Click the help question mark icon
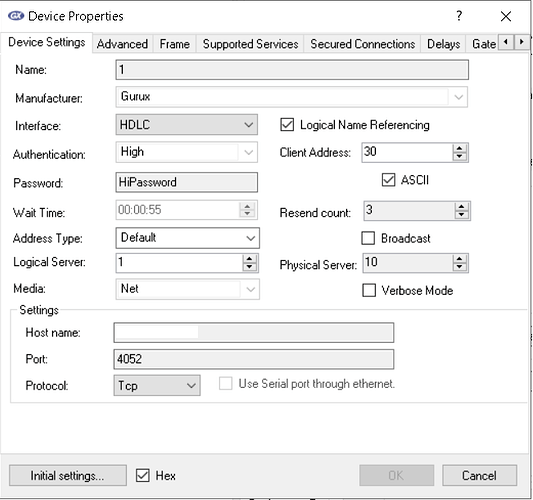Image resolution: width=533 pixels, height=500 pixels. tap(459, 16)
